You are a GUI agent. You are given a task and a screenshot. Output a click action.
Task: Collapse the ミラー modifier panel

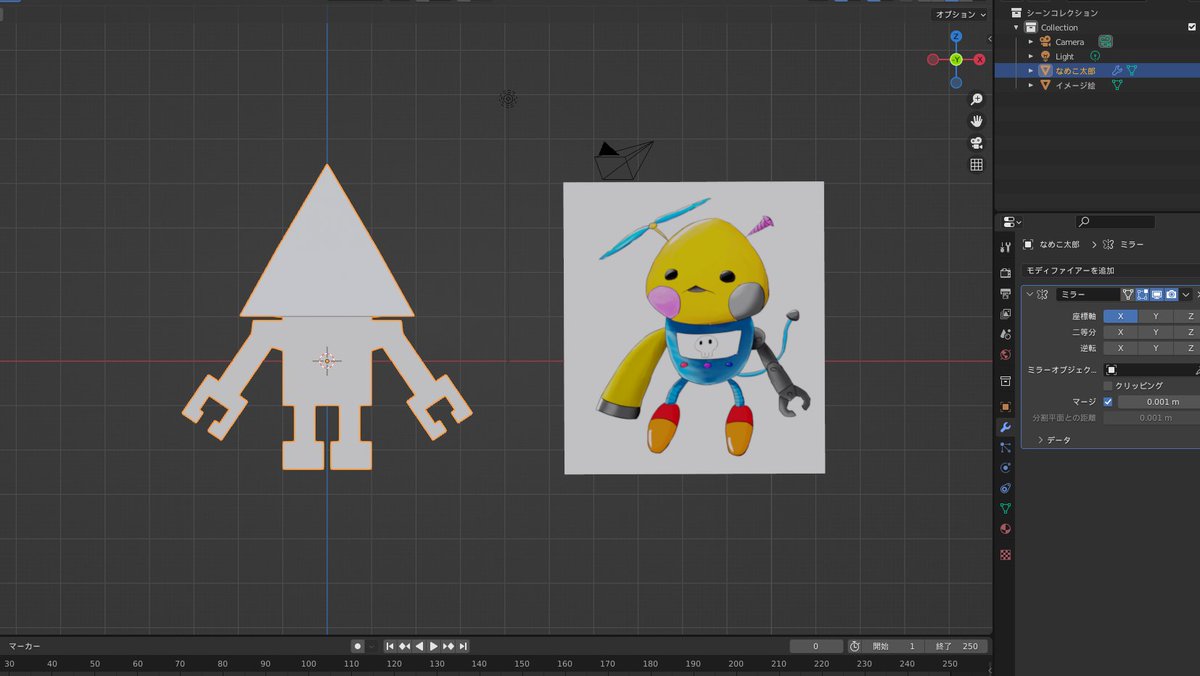coord(1030,295)
